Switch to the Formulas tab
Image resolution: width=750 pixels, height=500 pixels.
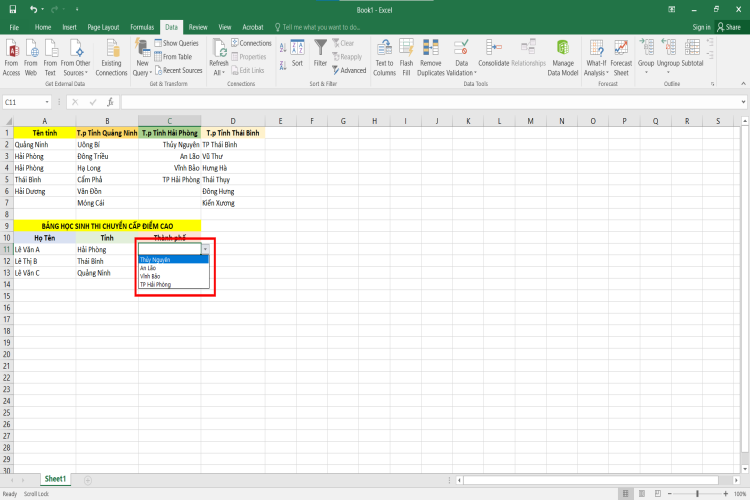(x=142, y=27)
